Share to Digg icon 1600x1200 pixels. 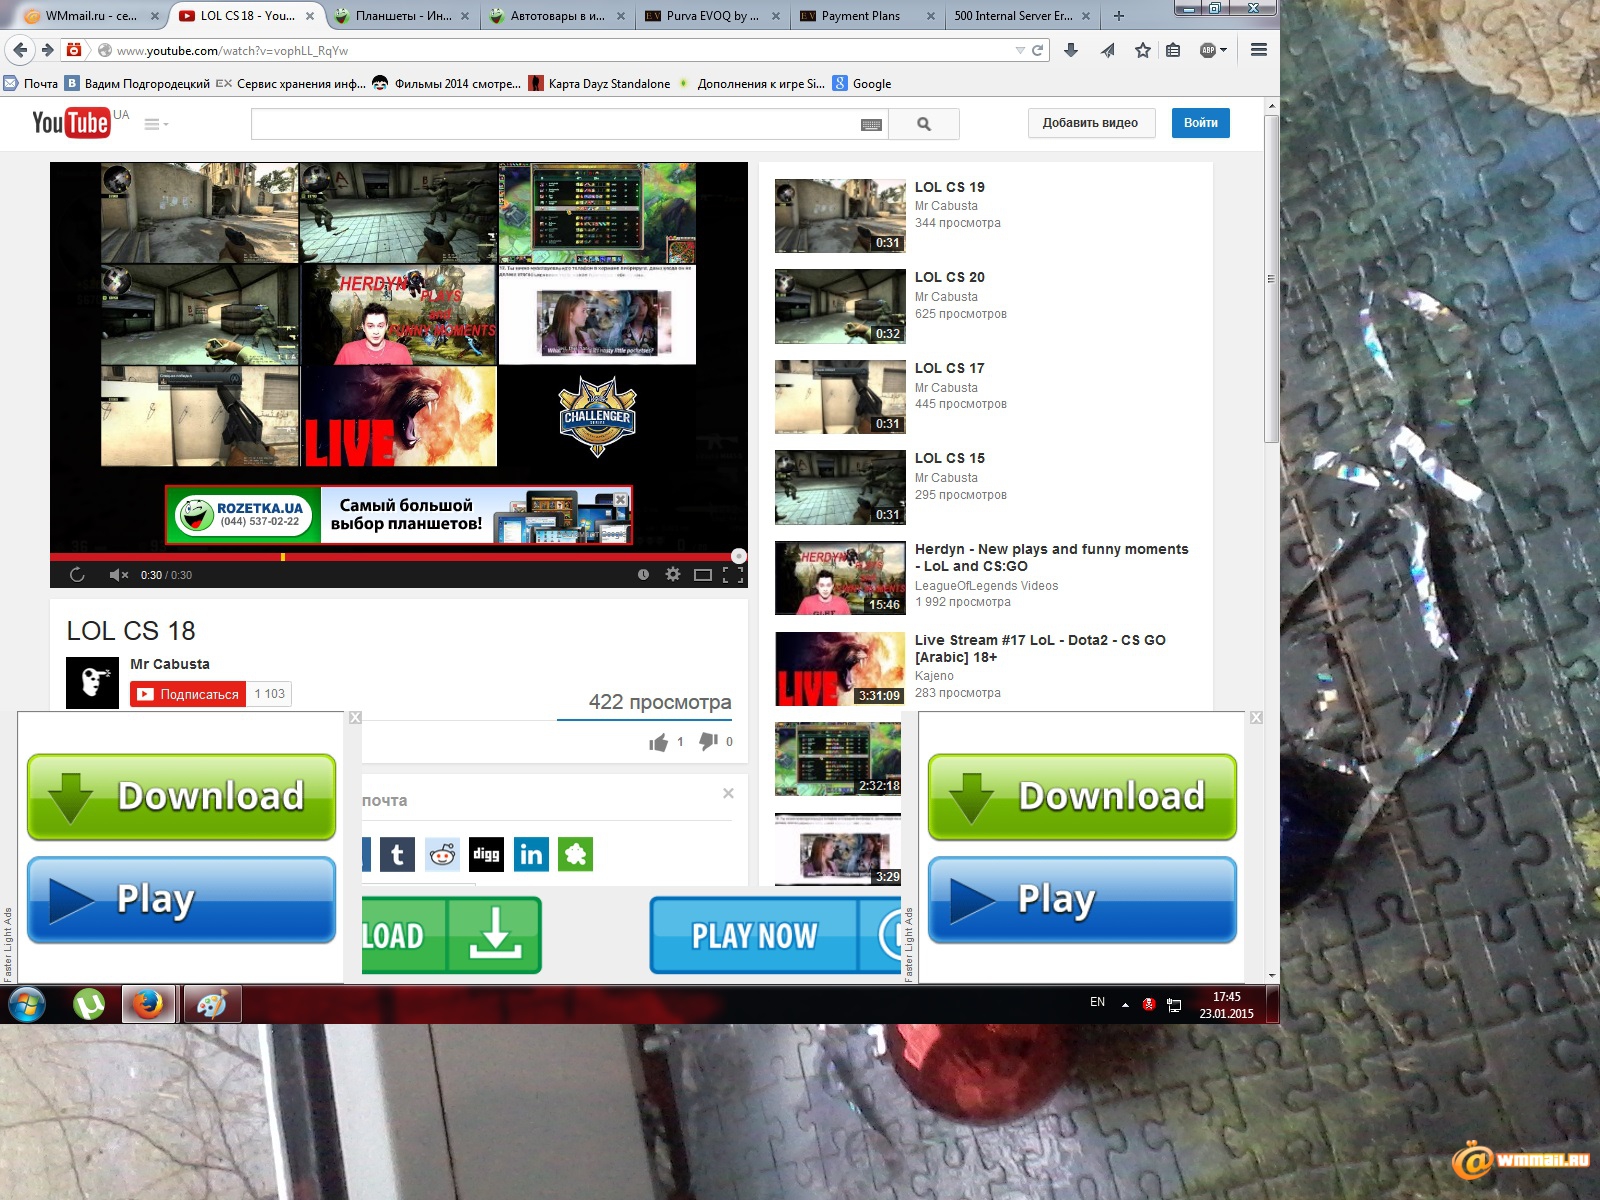pyautogui.click(x=486, y=854)
